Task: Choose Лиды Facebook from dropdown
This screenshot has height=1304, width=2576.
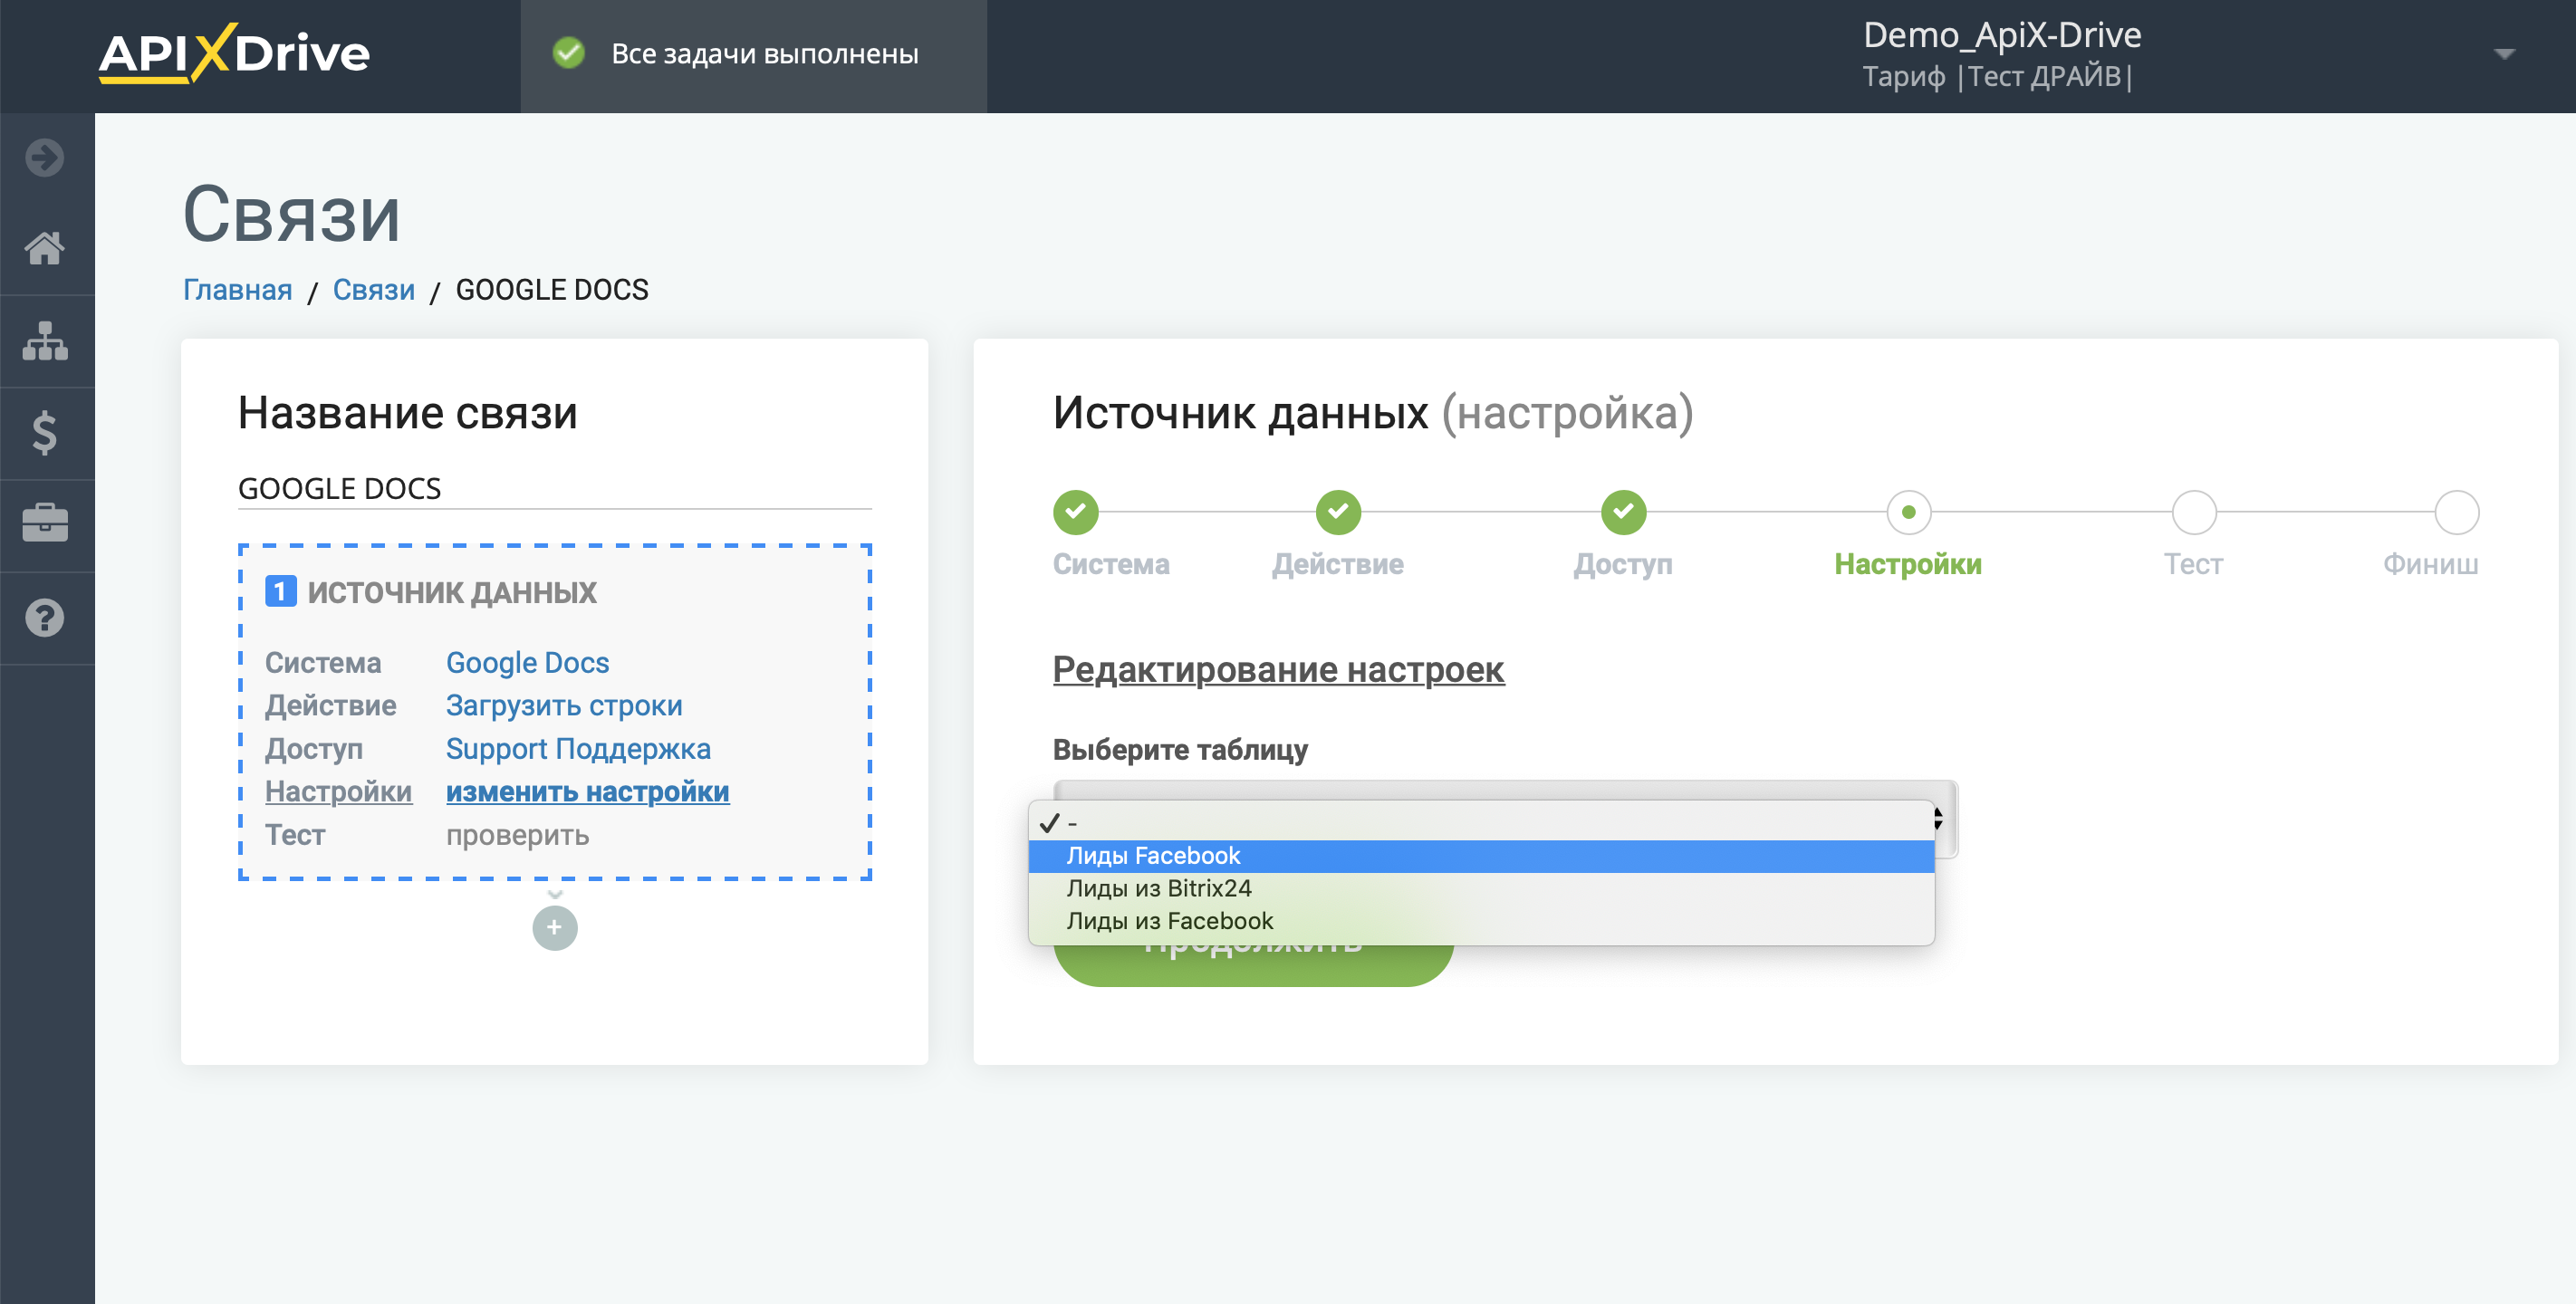Action: [1481, 856]
